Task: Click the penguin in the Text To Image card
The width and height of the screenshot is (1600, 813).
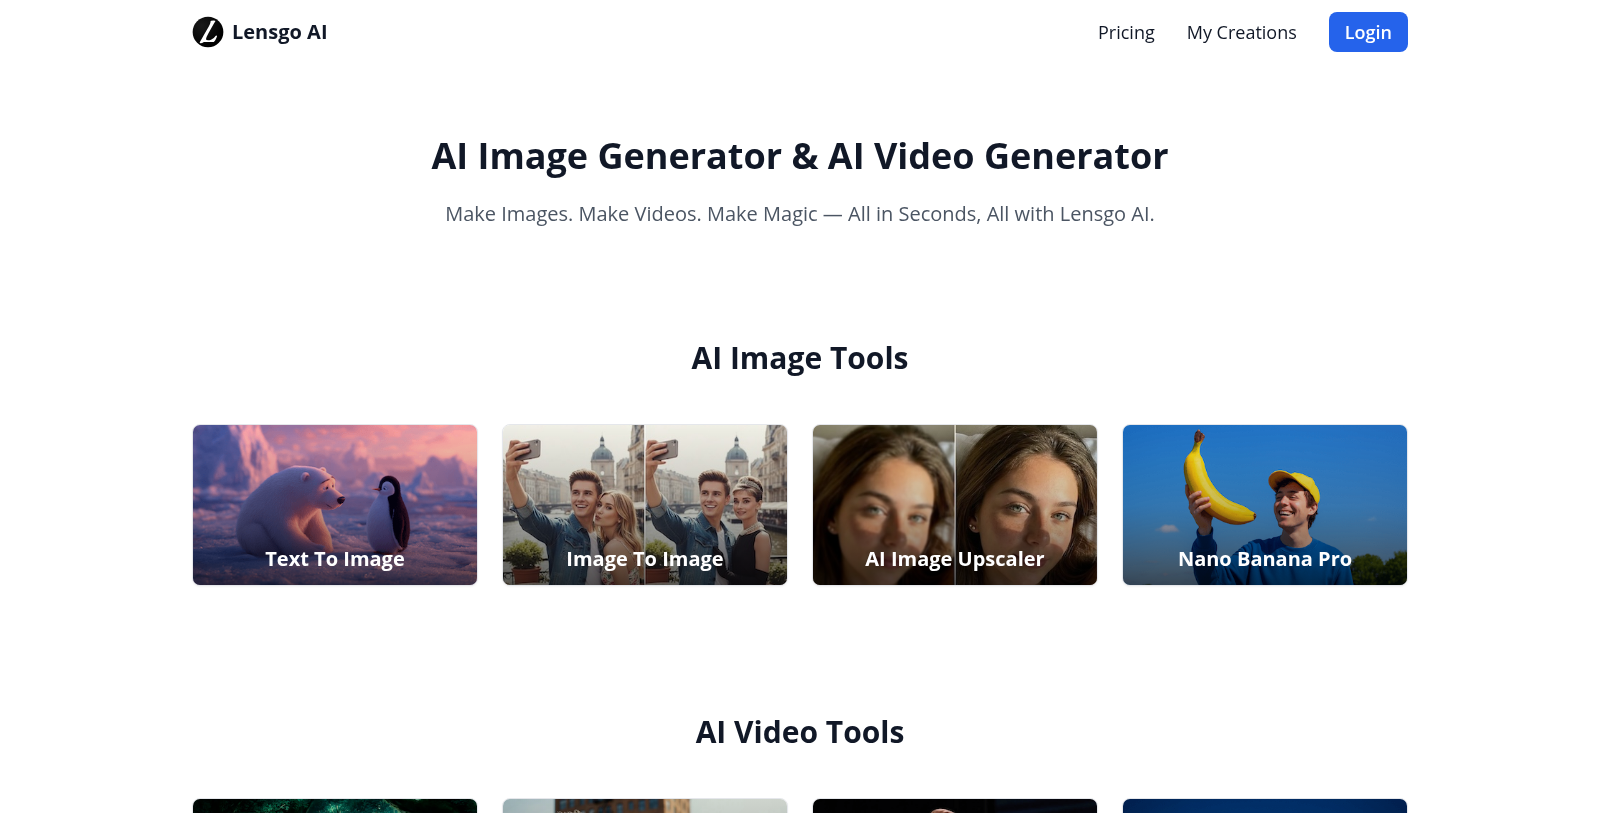Action: tap(389, 510)
